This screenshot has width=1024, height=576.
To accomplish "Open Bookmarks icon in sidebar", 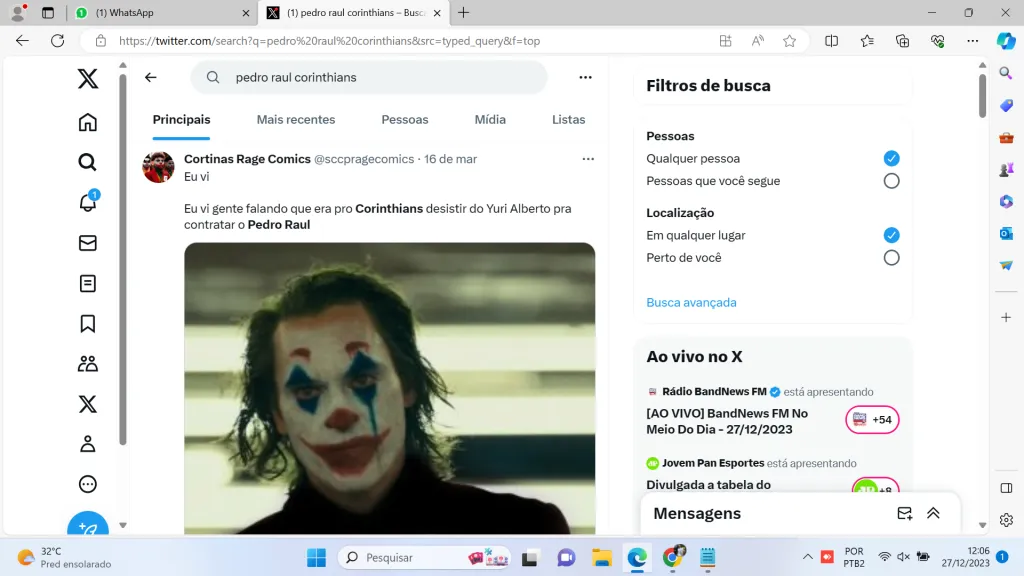I will pyautogui.click(x=88, y=323).
